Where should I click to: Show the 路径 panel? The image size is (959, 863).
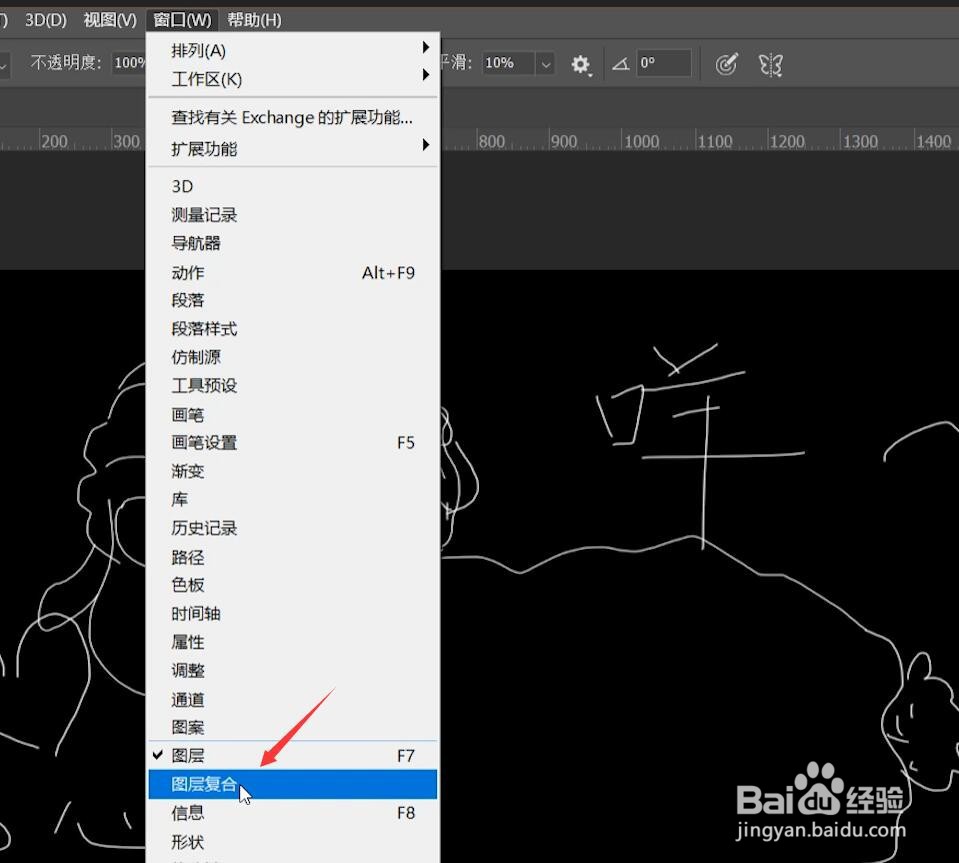pos(293,557)
